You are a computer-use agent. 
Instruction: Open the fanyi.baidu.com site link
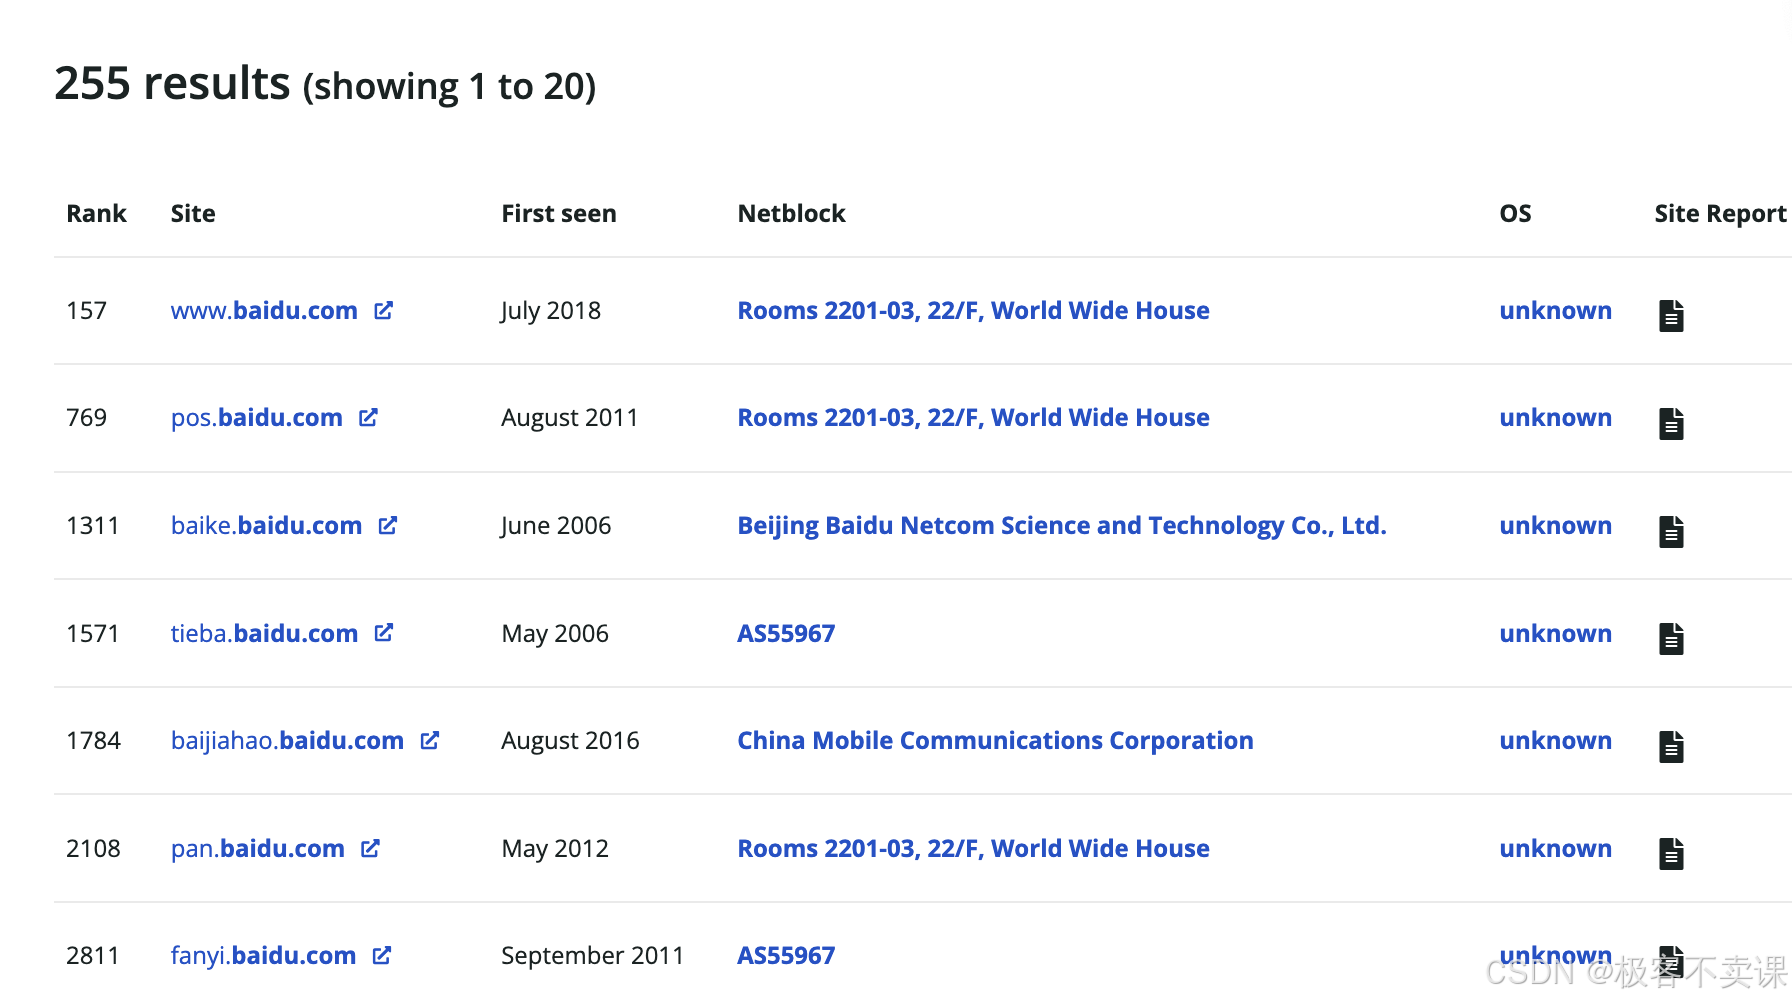click(x=263, y=956)
